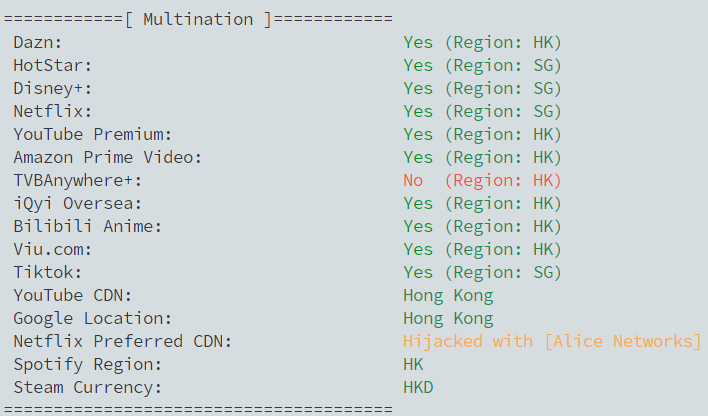
Task: Click the Amazon Prime Video label
Action: tap(107, 158)
